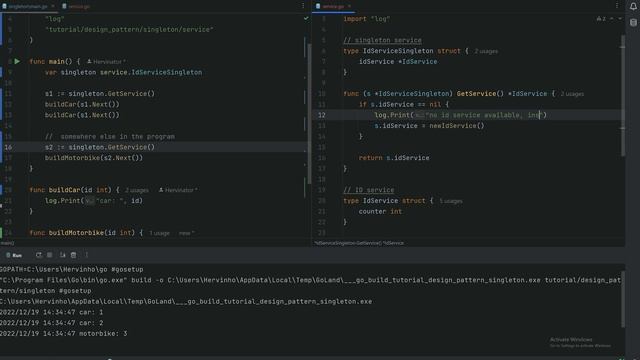The height and width of the screenshot is (360, 640).
Task: Click the Run console vertical scrollbar
Action: [622, 298]
